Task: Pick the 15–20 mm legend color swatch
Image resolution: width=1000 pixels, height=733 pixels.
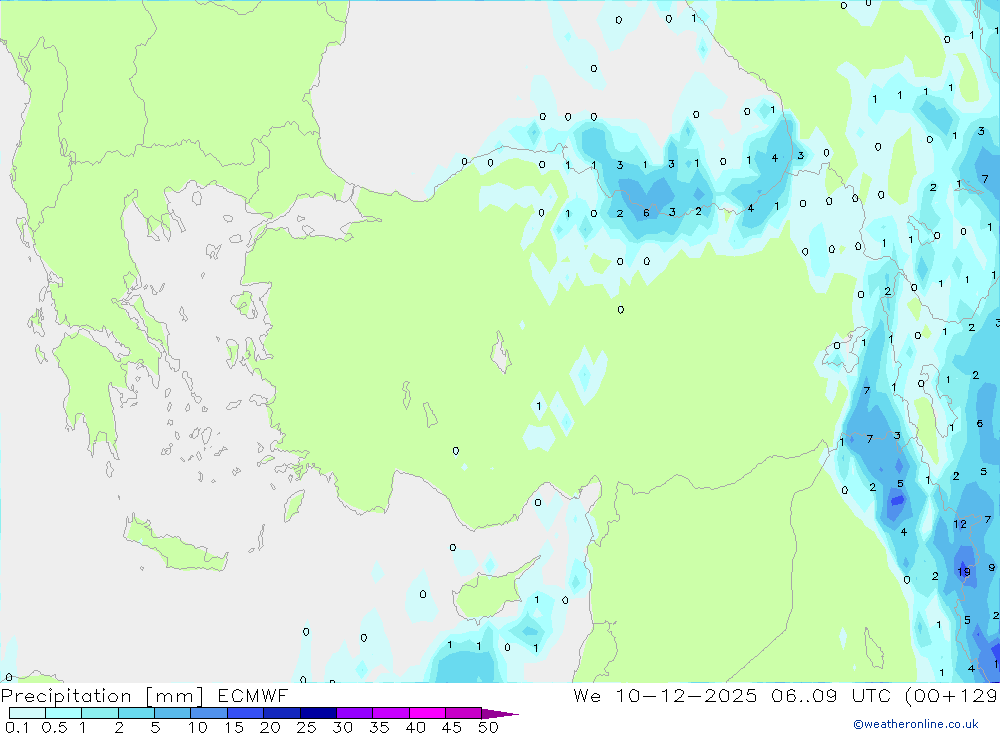Action: 245,713
